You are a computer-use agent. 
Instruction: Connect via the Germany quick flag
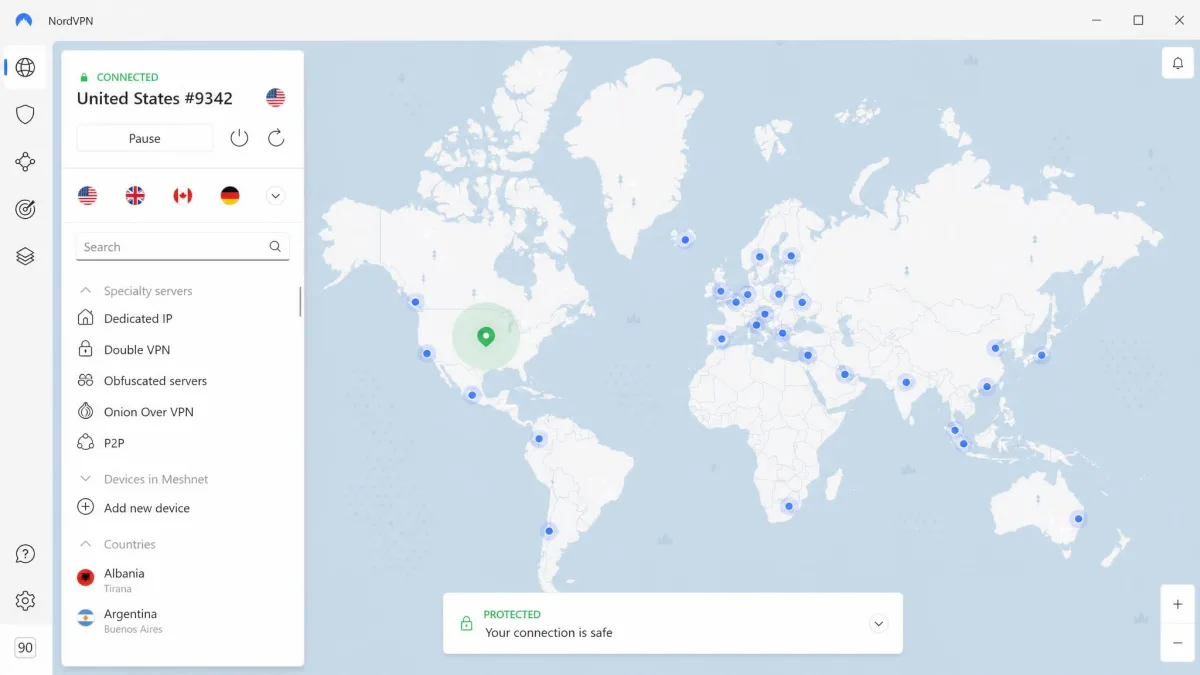click(x=230, y=196)
